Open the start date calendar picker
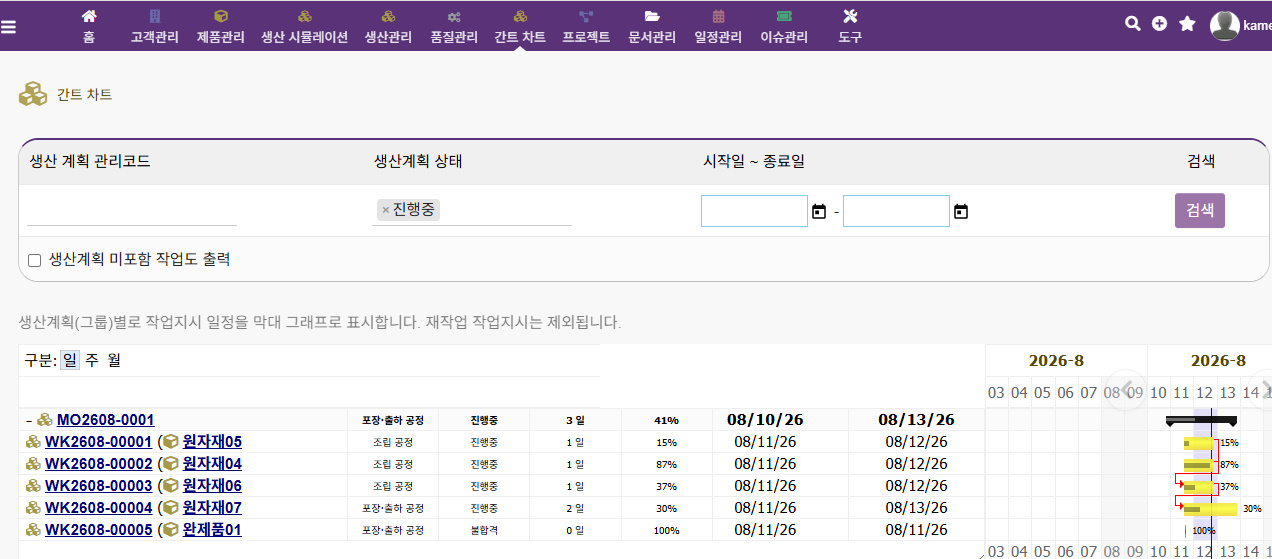The height and width of the screenshot is (559, 1272). click(819, 211)
